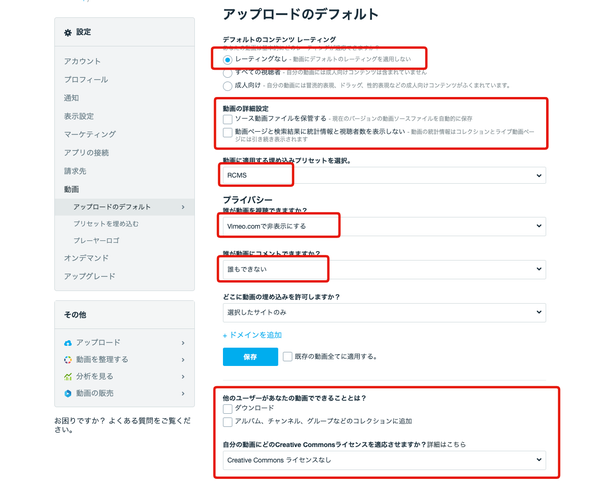Click アップロード link in その他 panel
Screen dimensions: 600x492
coord(98,342)
